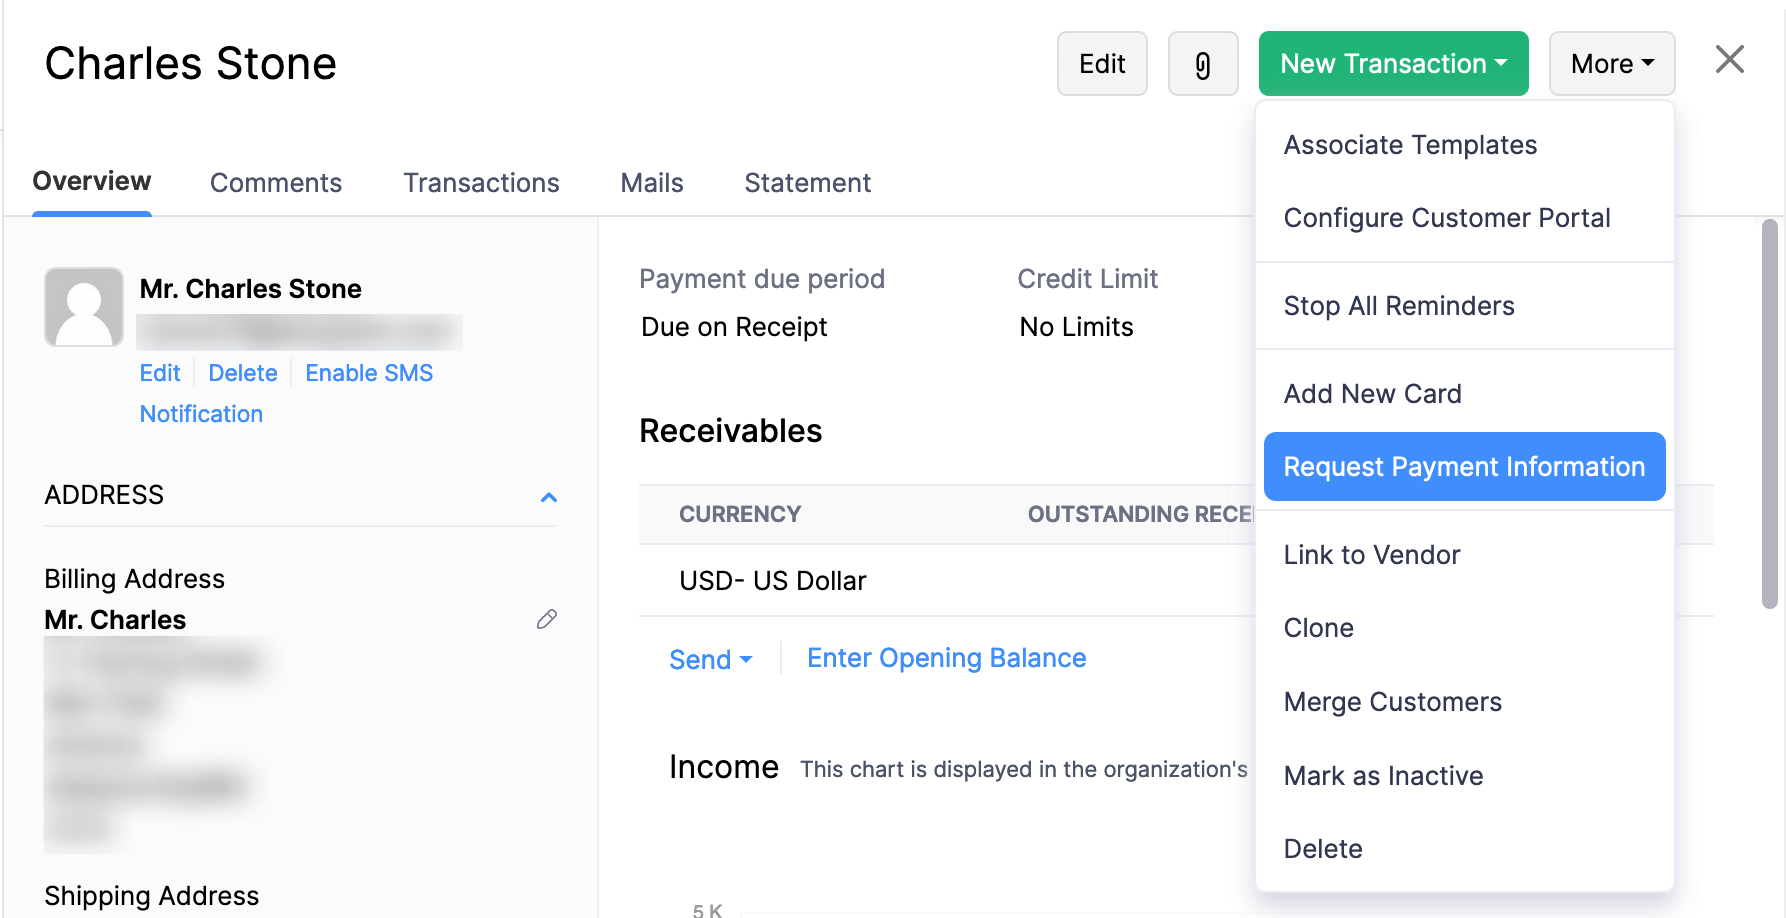1786x918 pixels.
Task: Enable SMS Notification for Charles Stone
Action: tap(368, 372)
